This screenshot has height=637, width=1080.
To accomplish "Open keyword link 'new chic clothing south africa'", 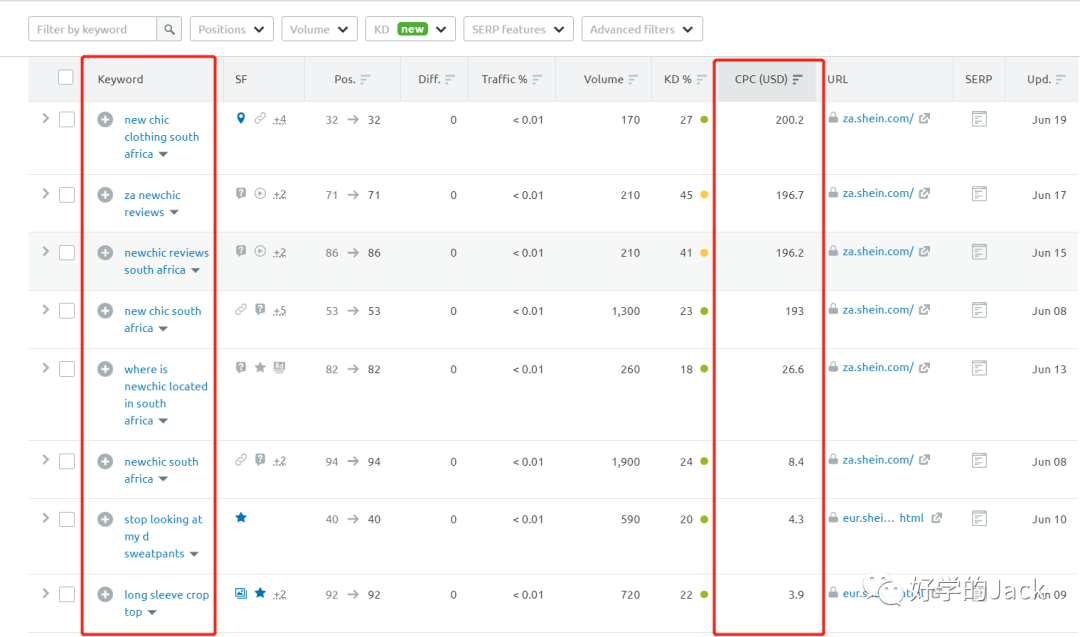I will click(161, 136).
